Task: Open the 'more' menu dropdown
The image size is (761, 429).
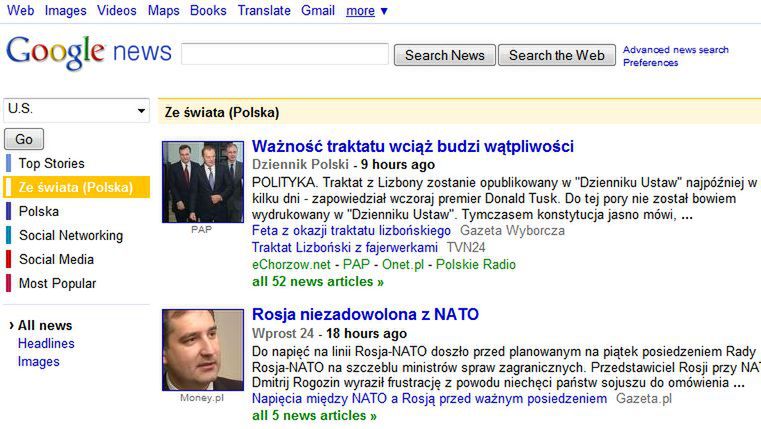Action: [367, 11]
